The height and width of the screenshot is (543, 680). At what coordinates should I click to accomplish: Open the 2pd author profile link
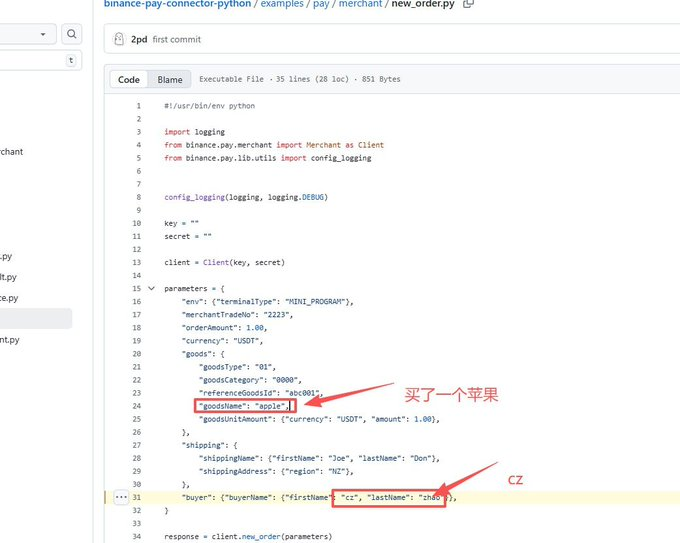pyautogui.click(x=139, y=39)
